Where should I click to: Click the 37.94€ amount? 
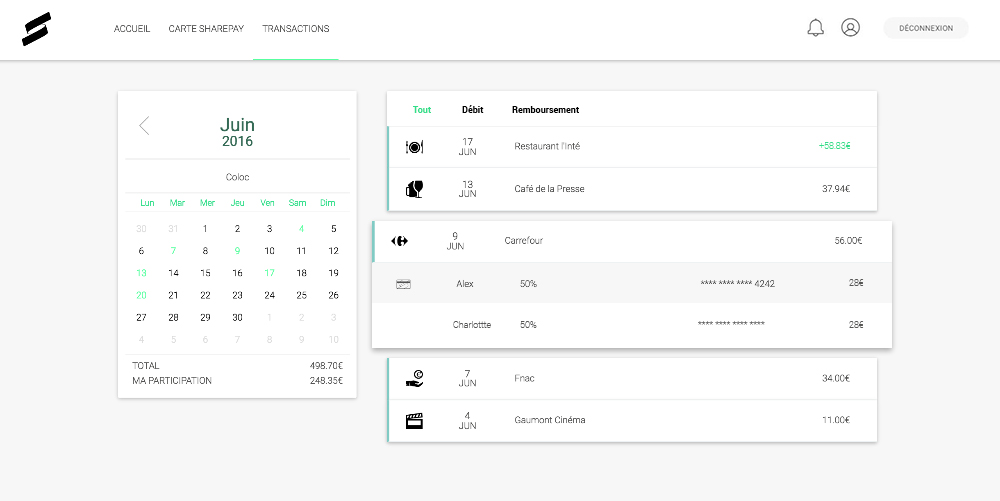[835, 189]
